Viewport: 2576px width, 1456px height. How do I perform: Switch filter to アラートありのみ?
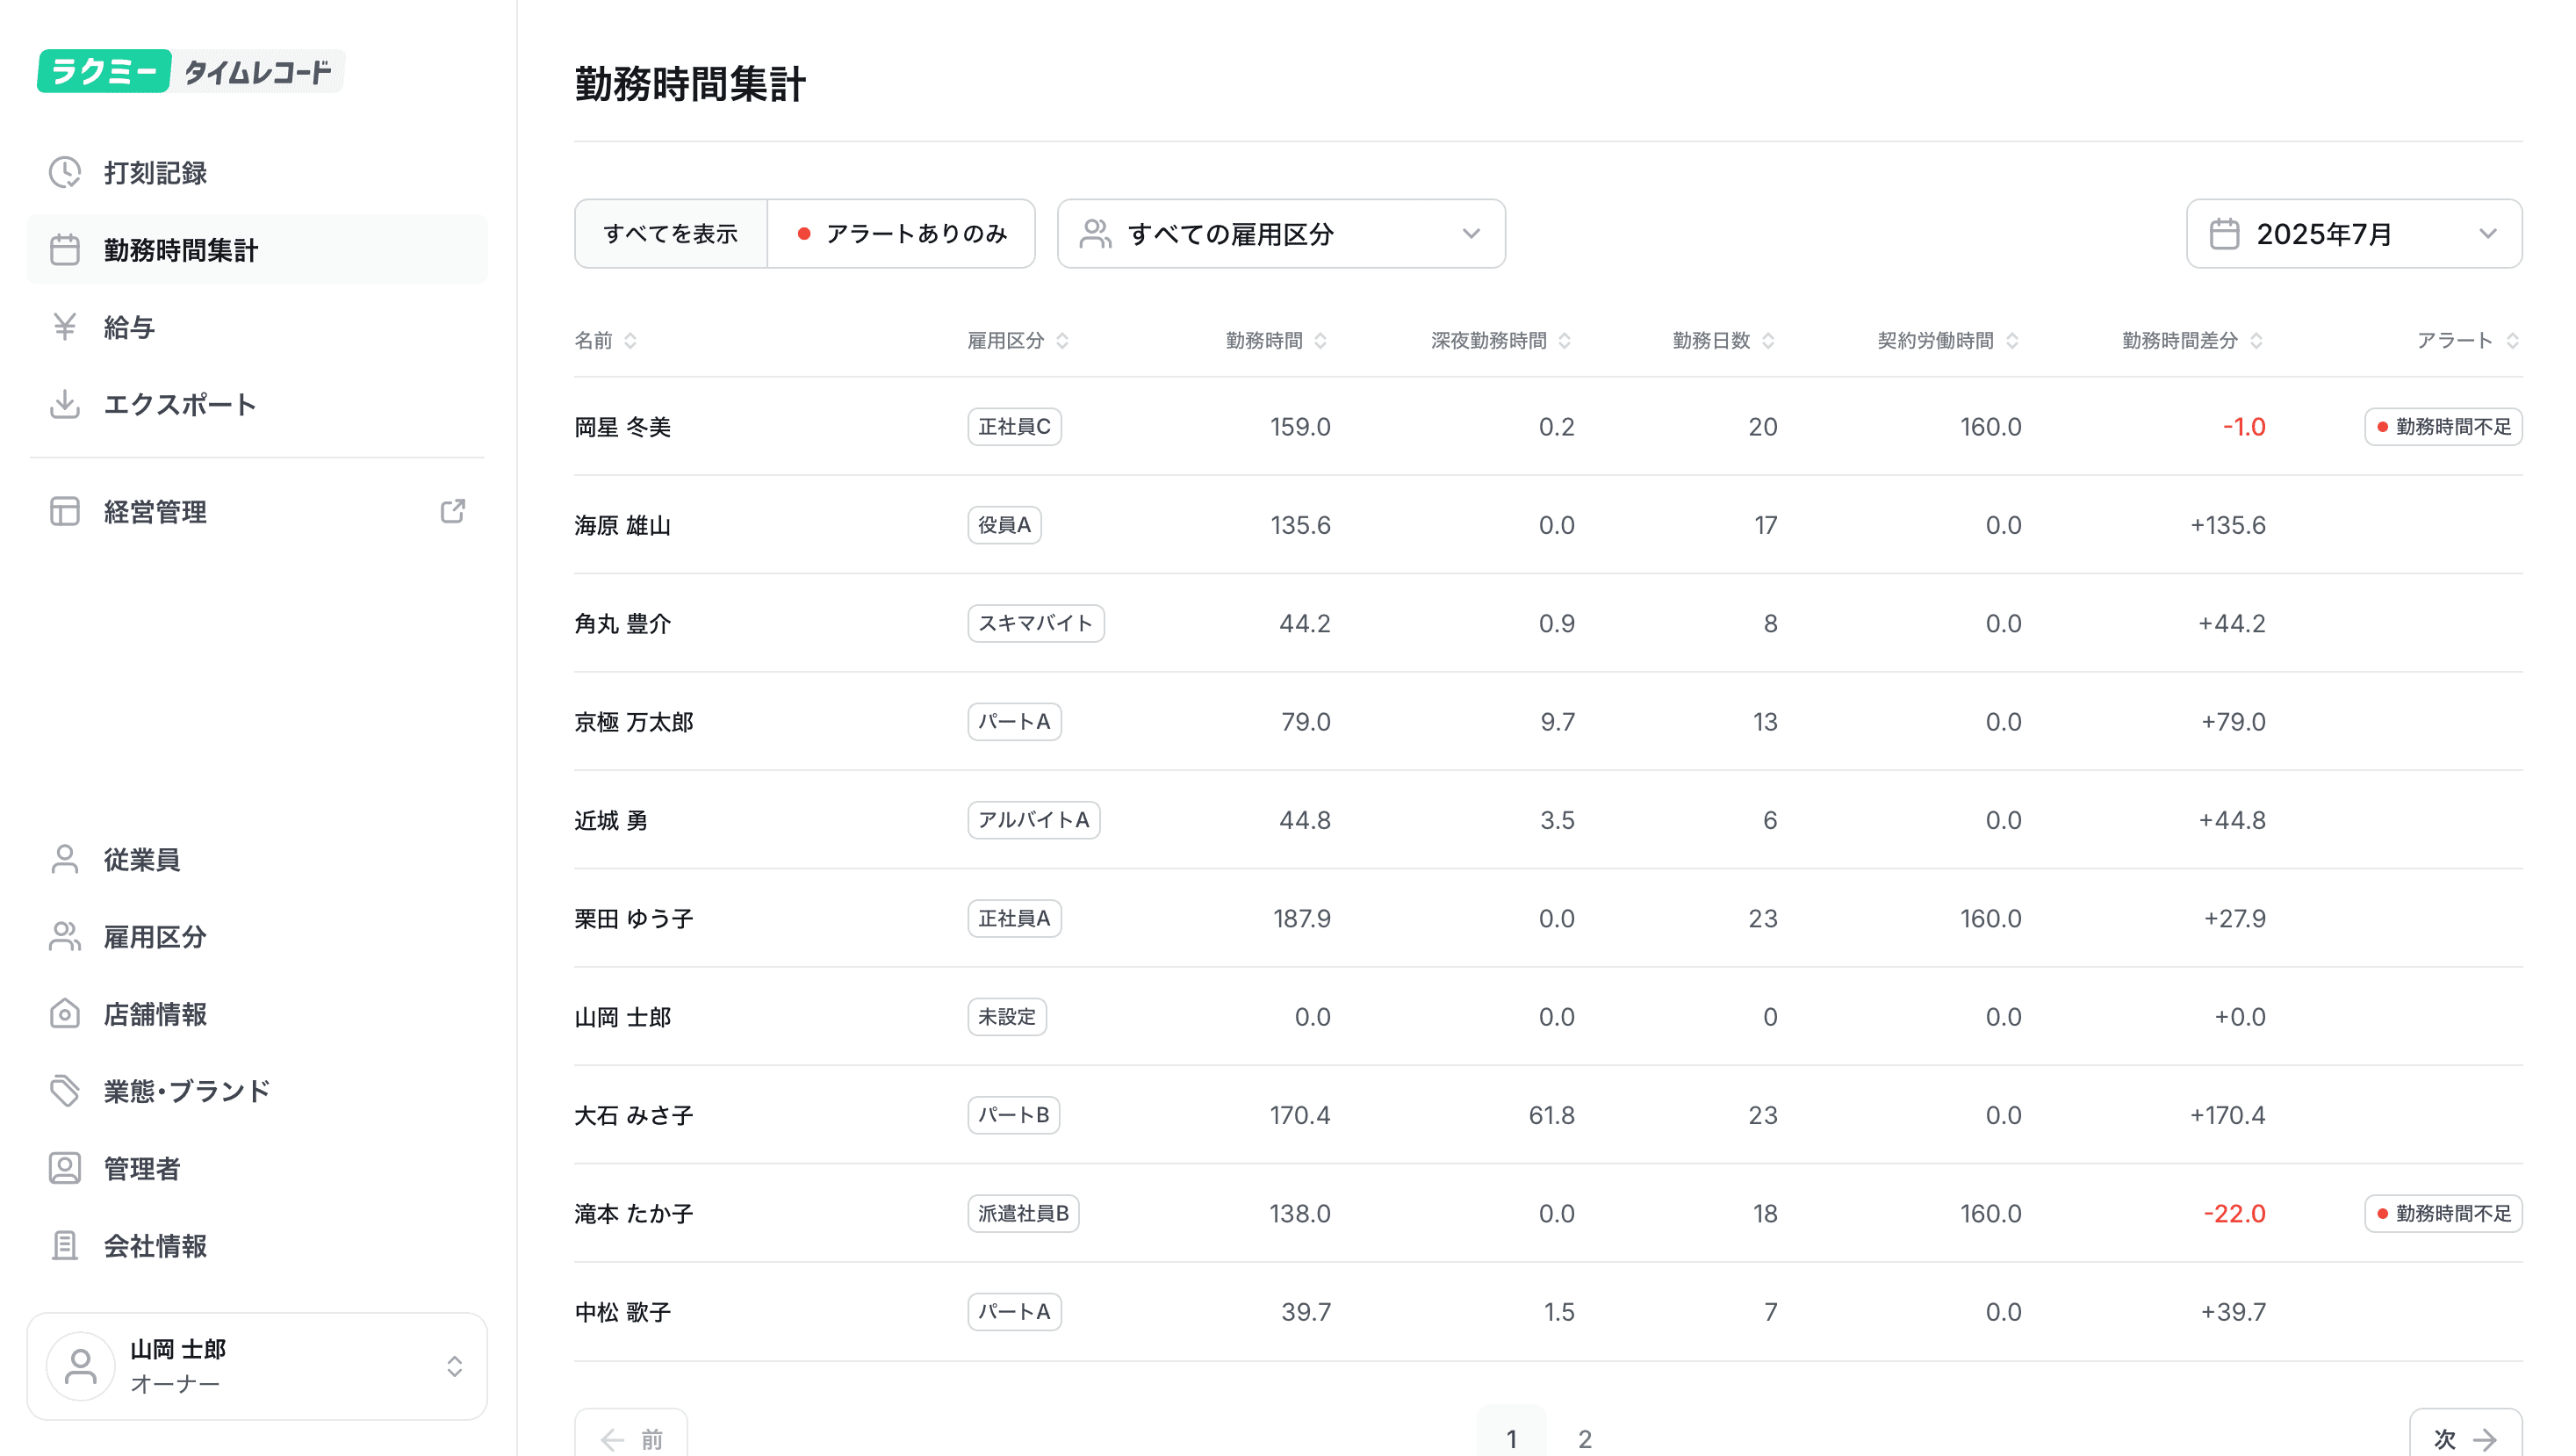tap(902, 234)
